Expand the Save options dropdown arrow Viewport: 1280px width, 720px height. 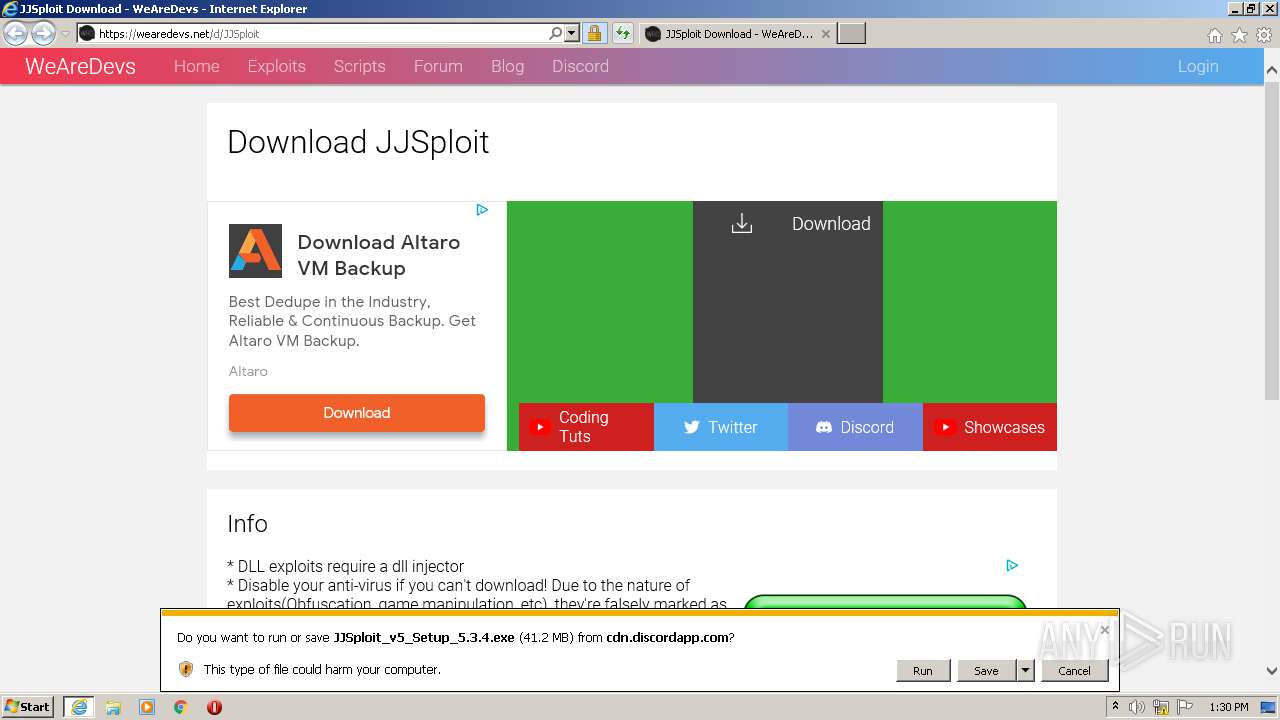pos(1025,671)
